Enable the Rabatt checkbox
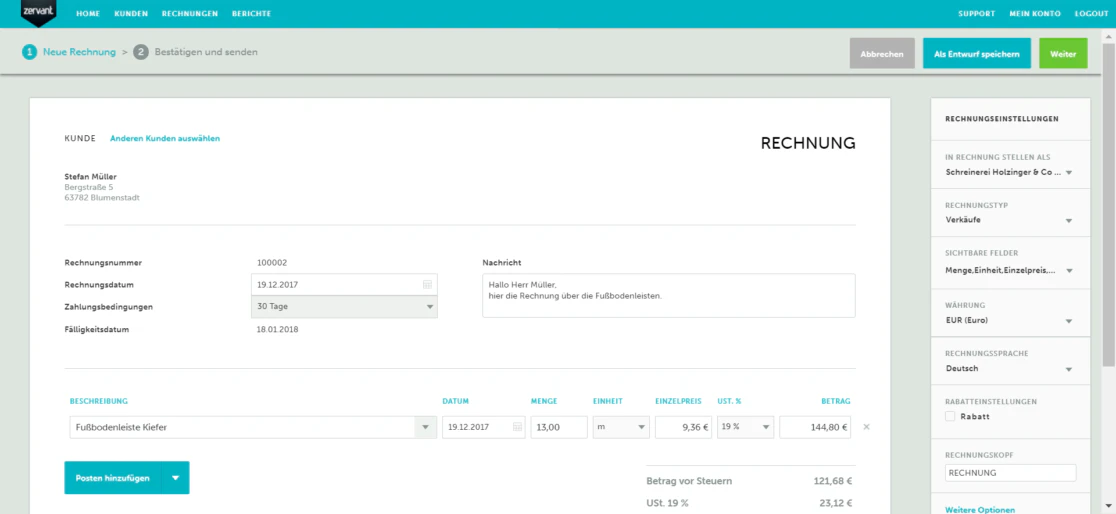The height and width of the screenshot is (514, 1116). click(950, 416)
